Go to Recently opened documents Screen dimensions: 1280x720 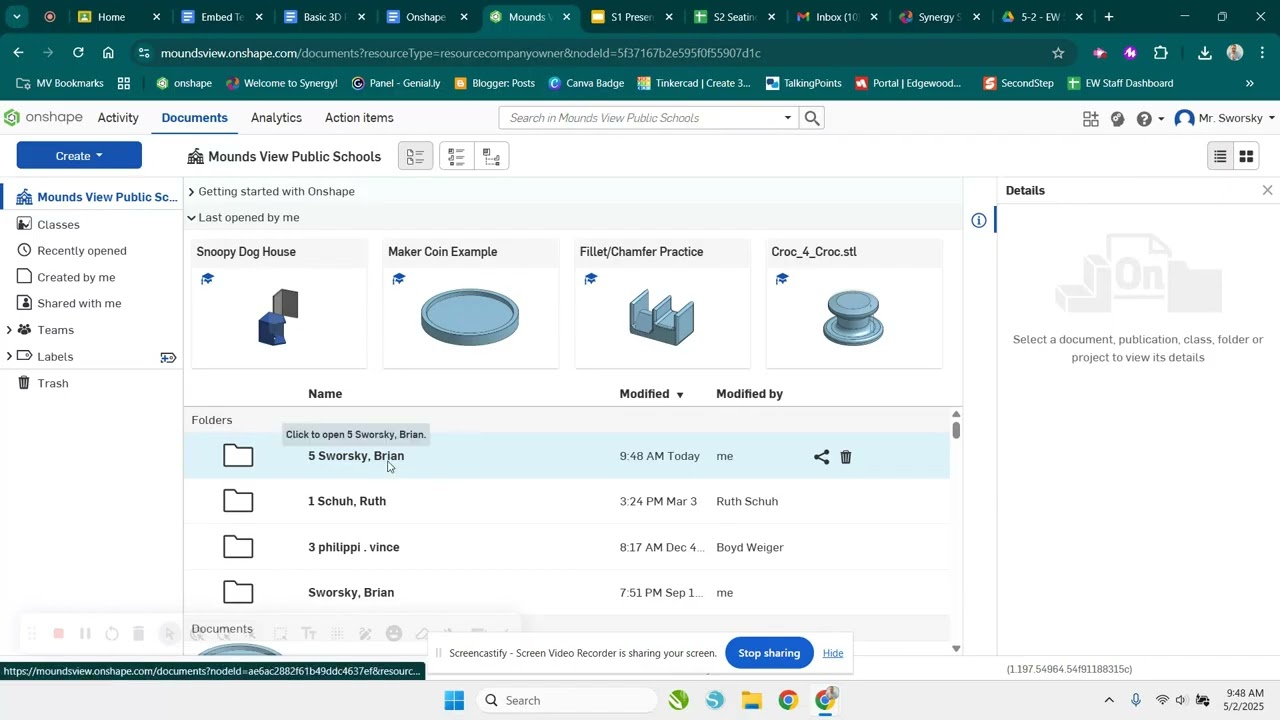[x=82, y=251]
